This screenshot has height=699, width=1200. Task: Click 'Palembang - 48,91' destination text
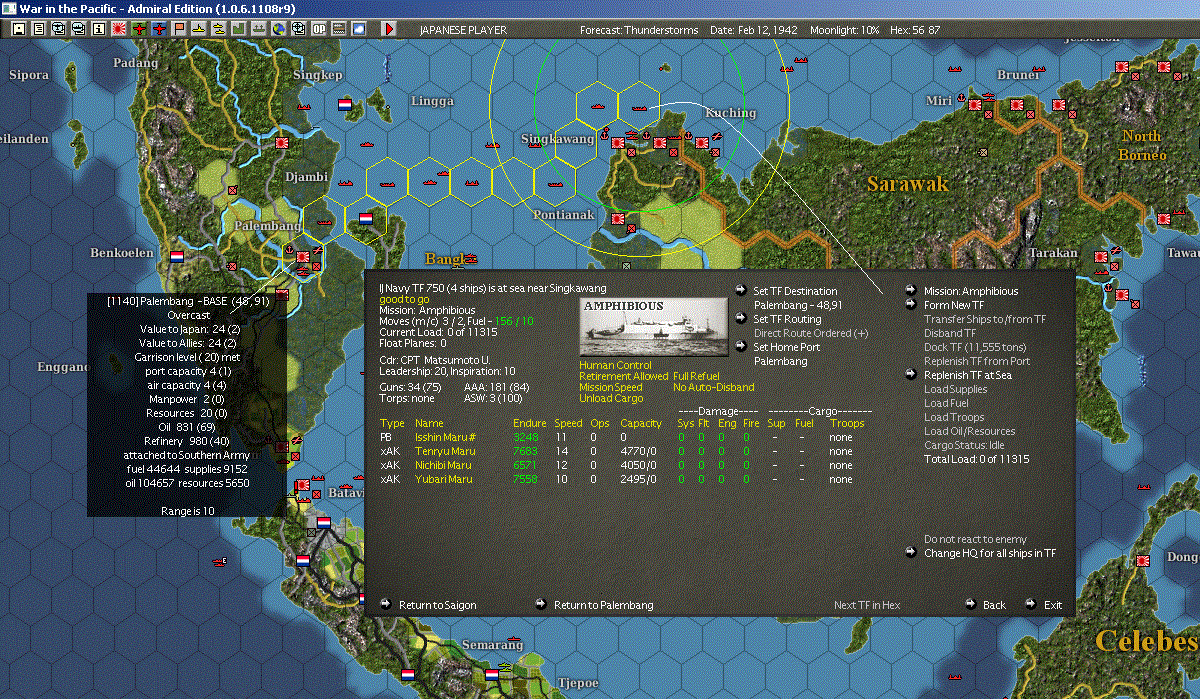click(798, 305)
